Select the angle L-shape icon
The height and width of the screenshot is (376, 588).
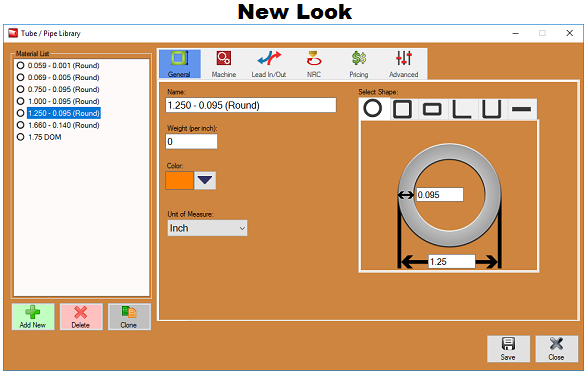click(x=462, y=109)
